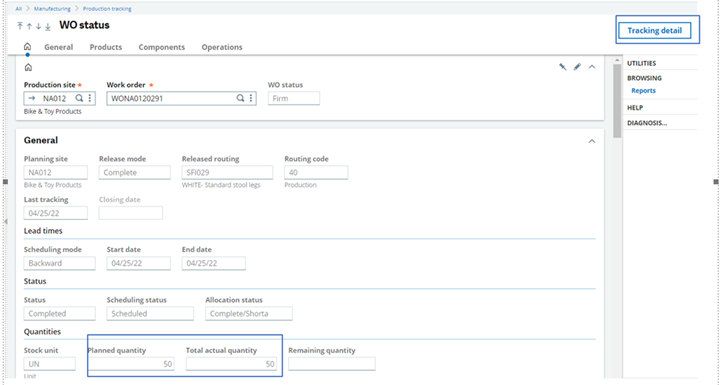The image size is (720, 385).
Task: Click Production tracking breadcrumb link
Action: coord(107,9)
